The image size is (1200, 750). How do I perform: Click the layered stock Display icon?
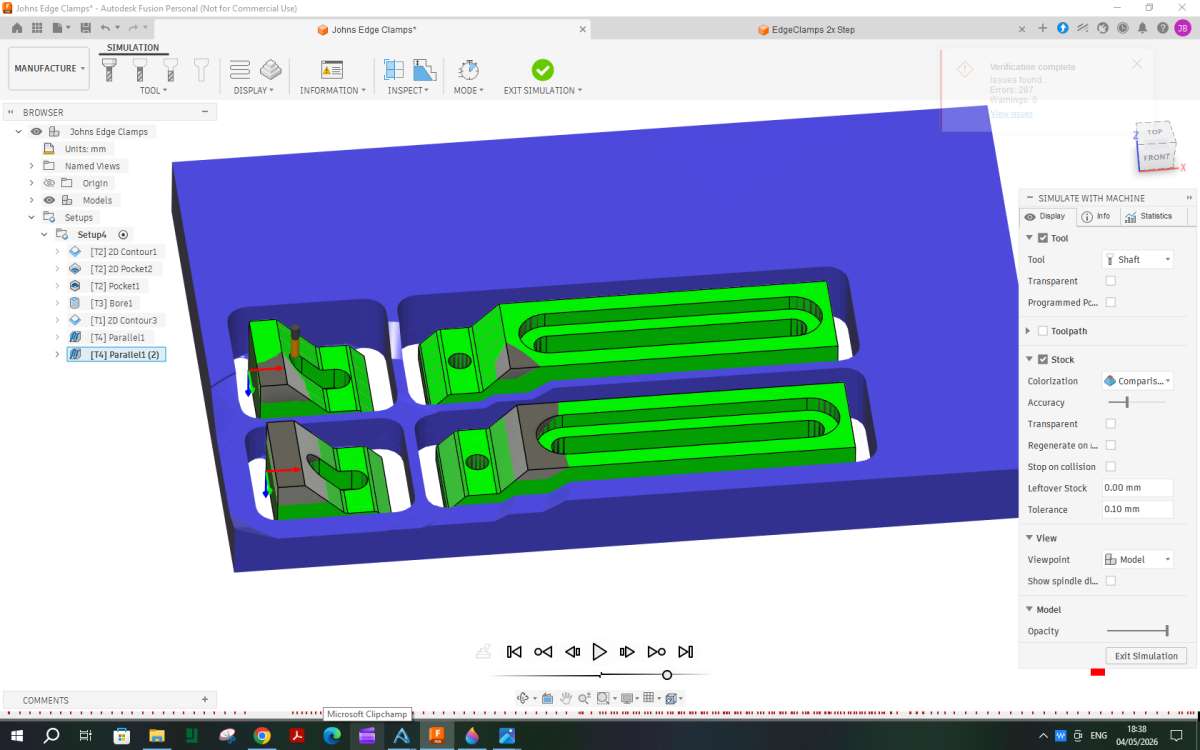pyautogui.click(x=271, y=69)
